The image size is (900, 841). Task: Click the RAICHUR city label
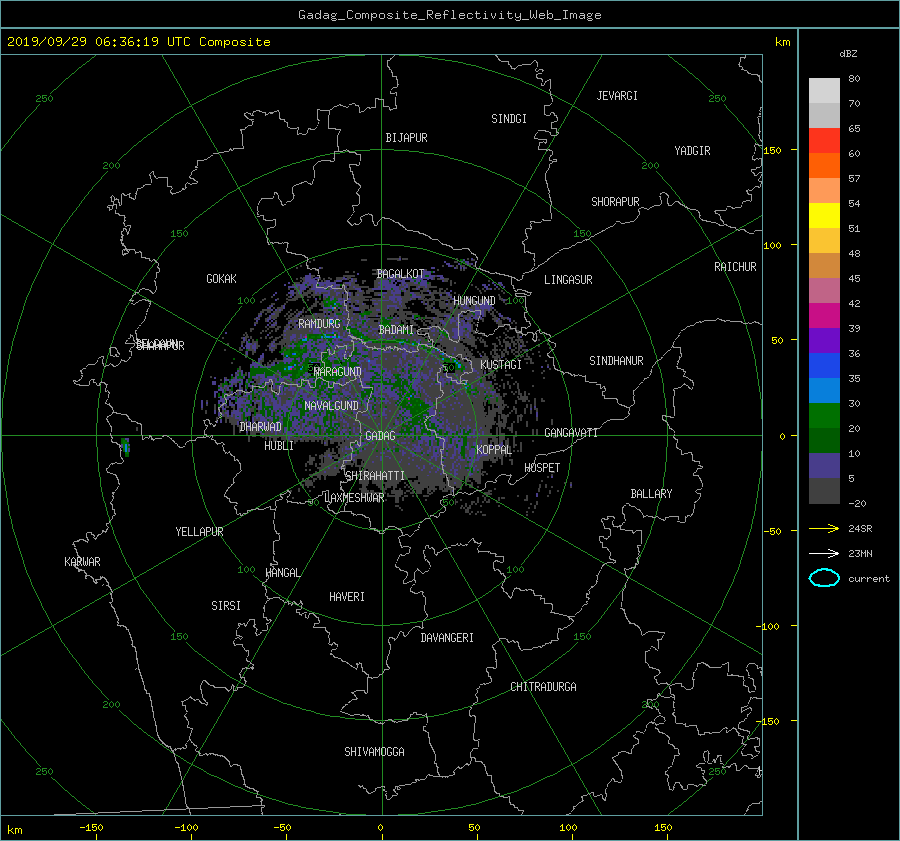(x=735, y=266)
